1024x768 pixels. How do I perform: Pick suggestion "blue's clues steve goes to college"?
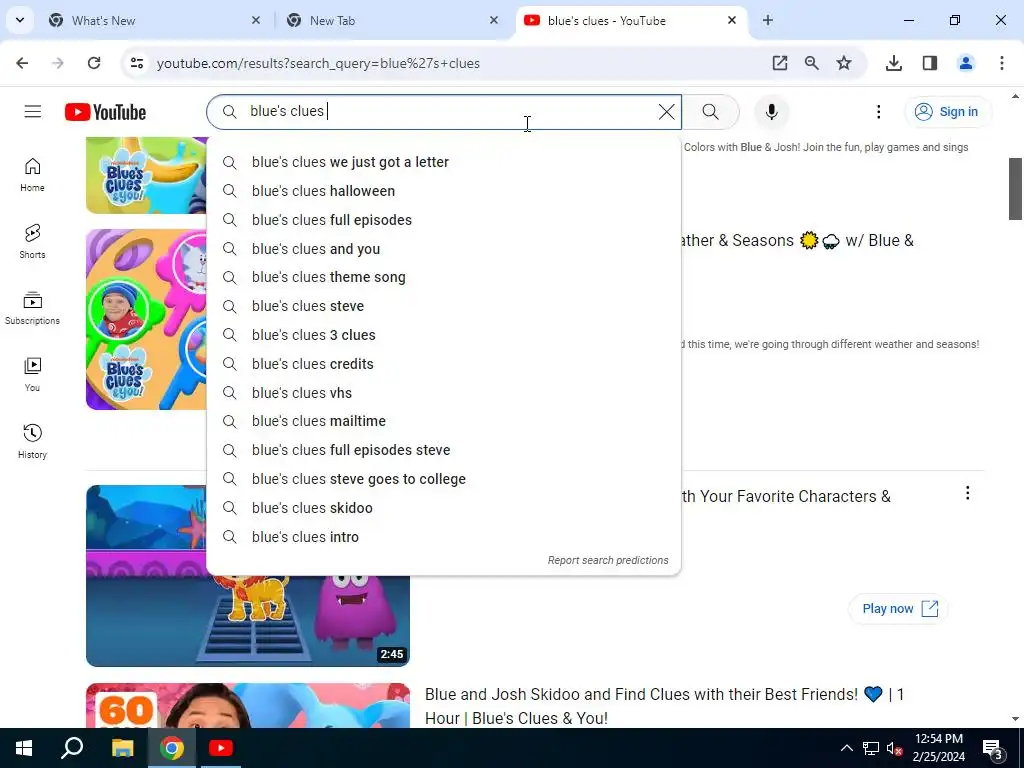coord(444,479)
